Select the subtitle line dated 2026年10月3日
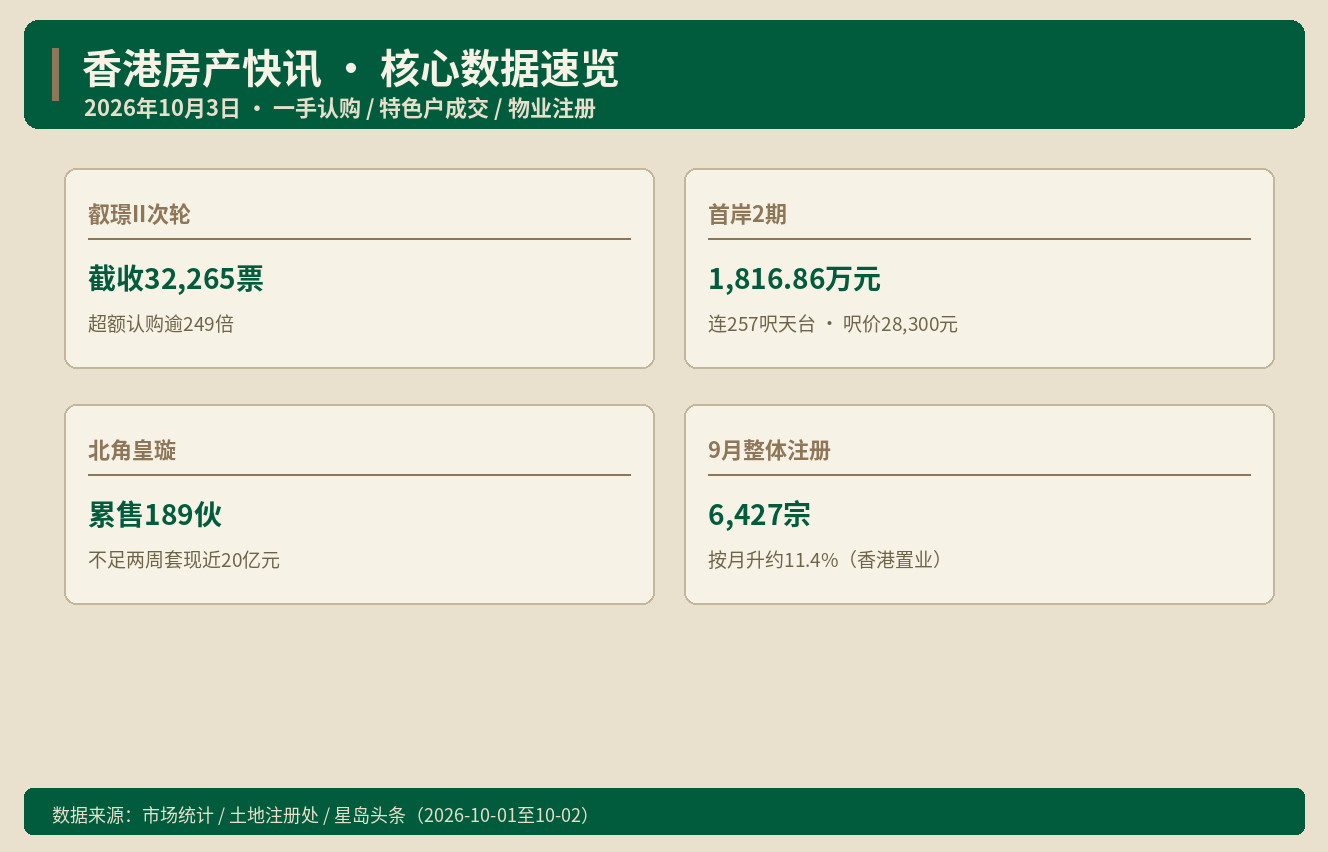Image resolution: width=1328 pixels, height=852 pixels. pos(340,109)
